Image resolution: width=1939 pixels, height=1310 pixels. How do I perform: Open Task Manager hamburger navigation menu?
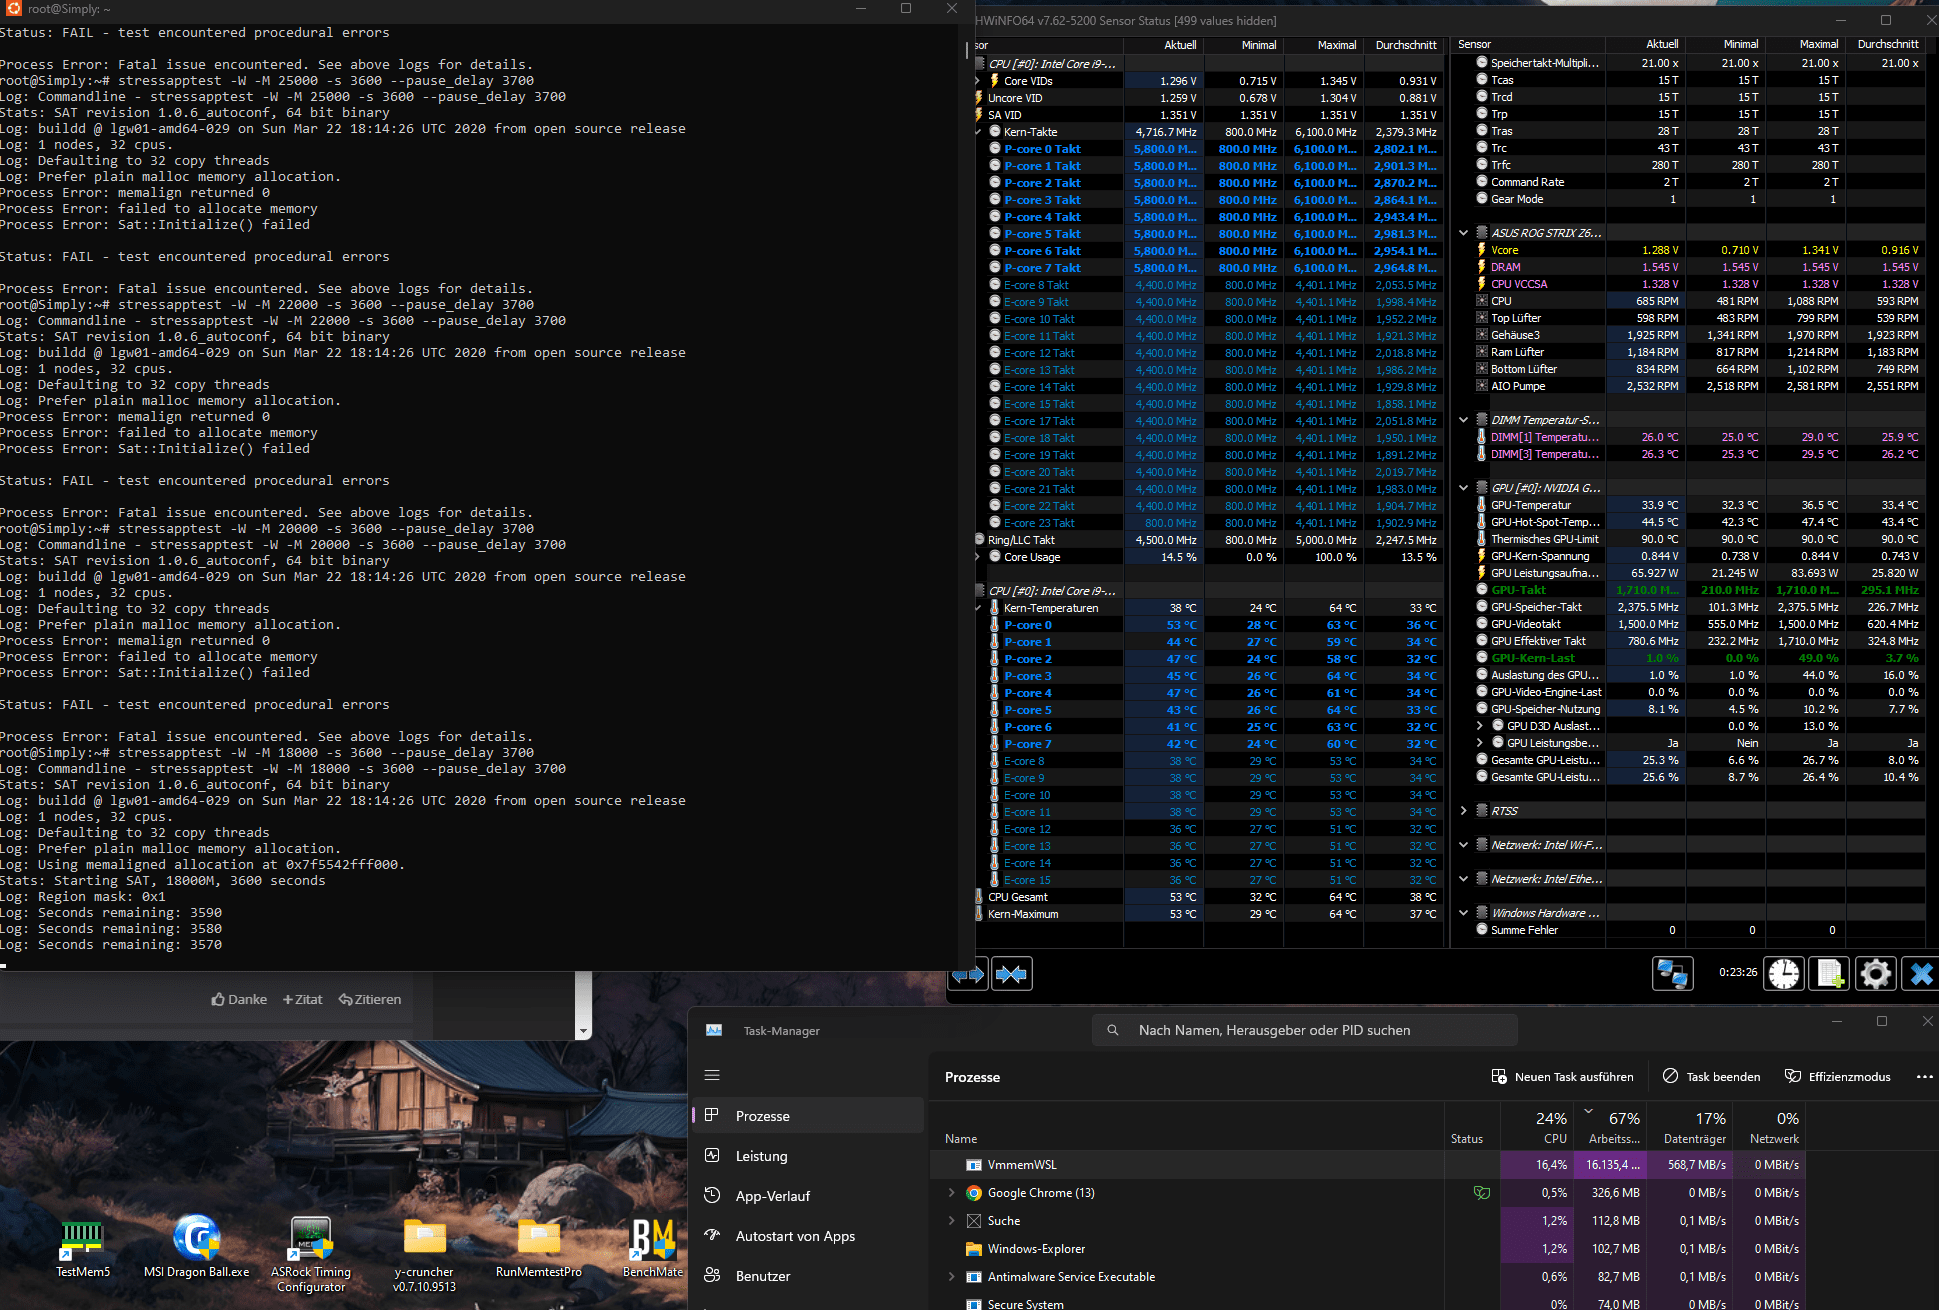[x=712, y=1075]
